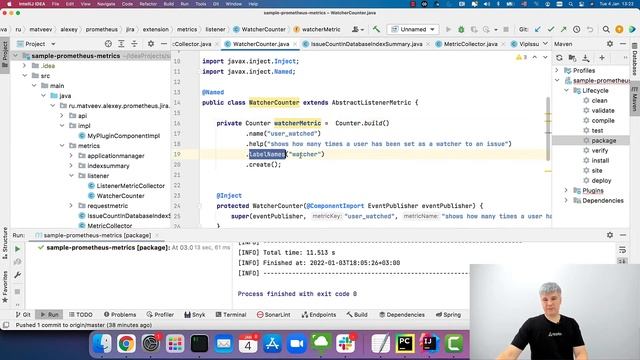Open the Snyk tool window tab

pos(195,315)
